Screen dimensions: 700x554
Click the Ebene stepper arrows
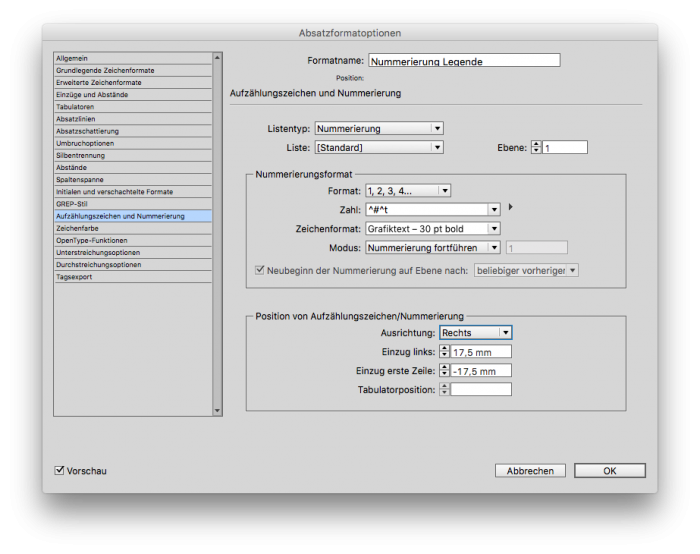pos(536,147)
